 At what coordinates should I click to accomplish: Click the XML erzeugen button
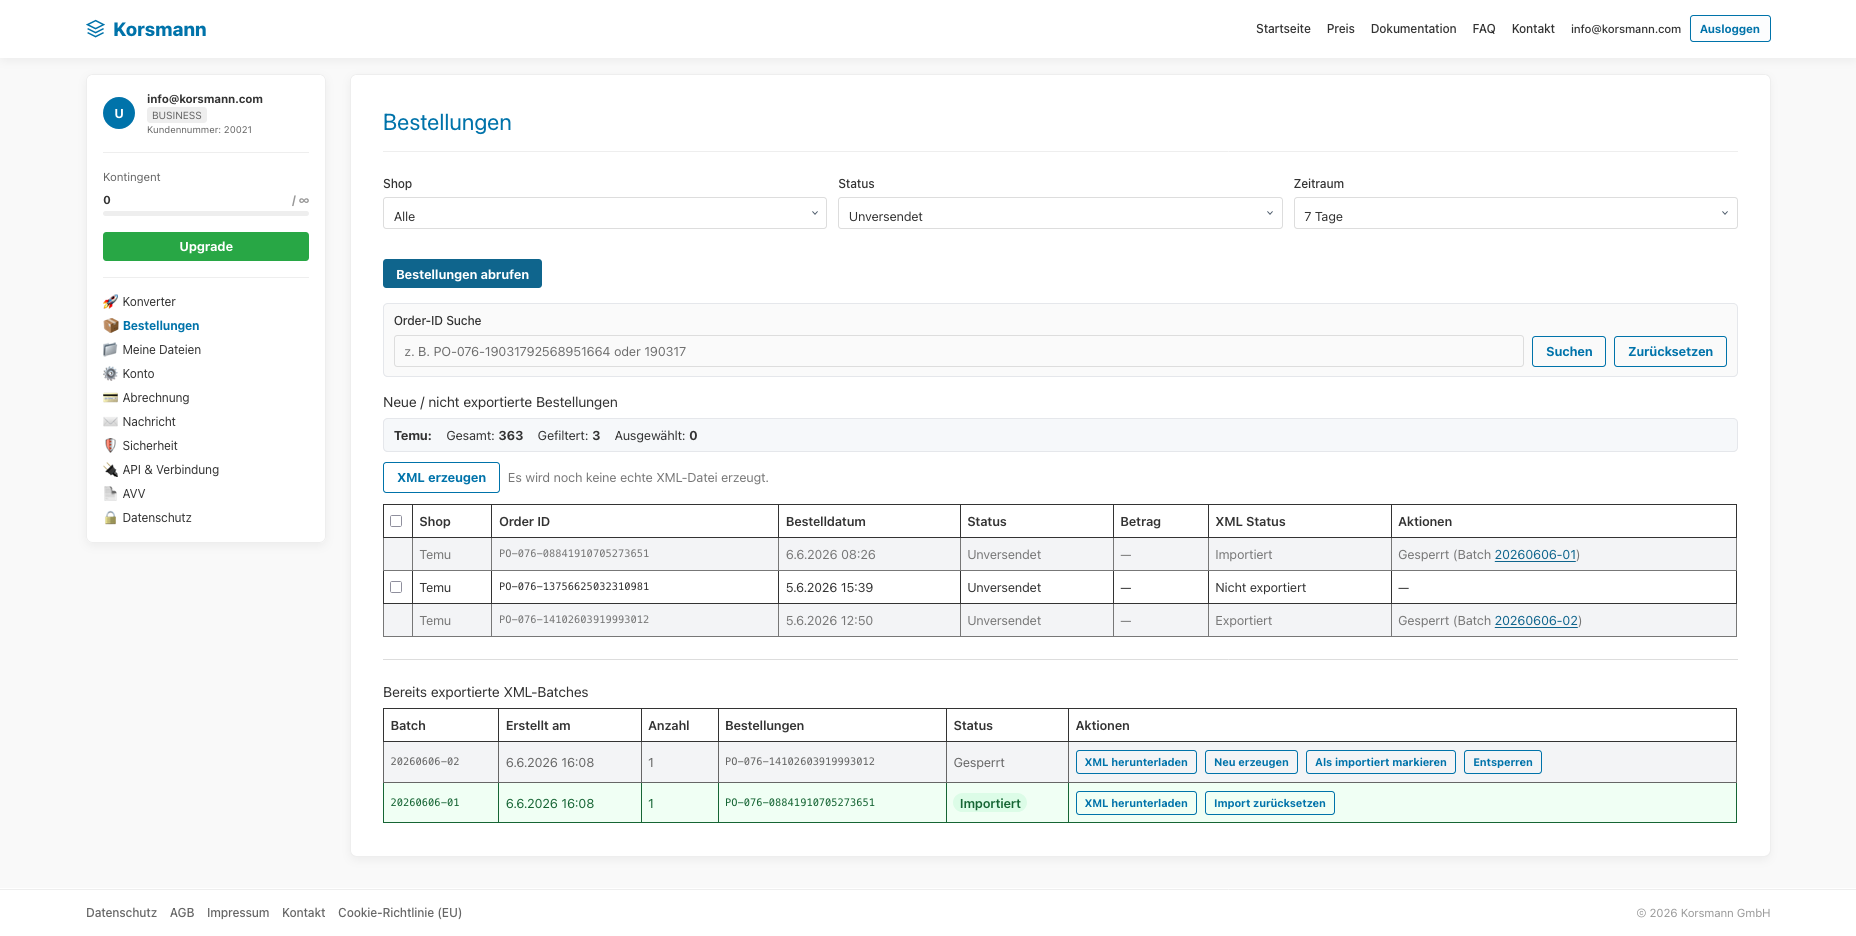pos(441,478)
